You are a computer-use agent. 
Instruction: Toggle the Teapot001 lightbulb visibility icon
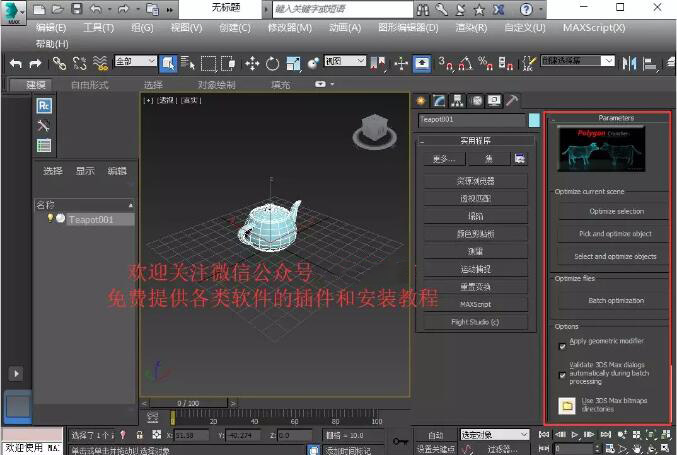[x=50, y=218]
